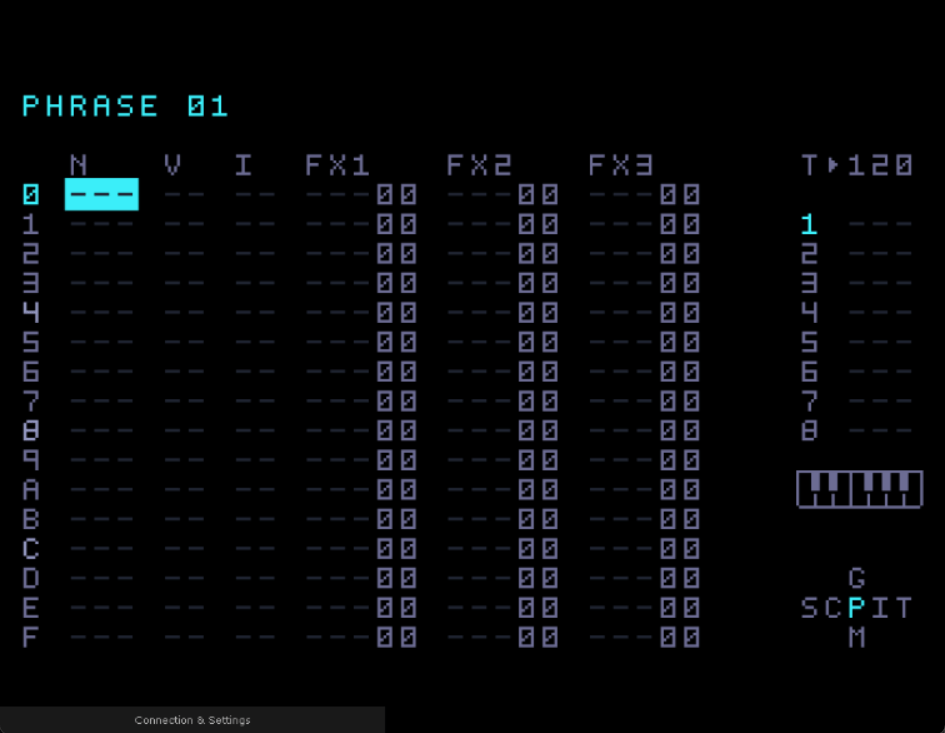Select the T (Table) view in the navigation map

click(904, 608)
